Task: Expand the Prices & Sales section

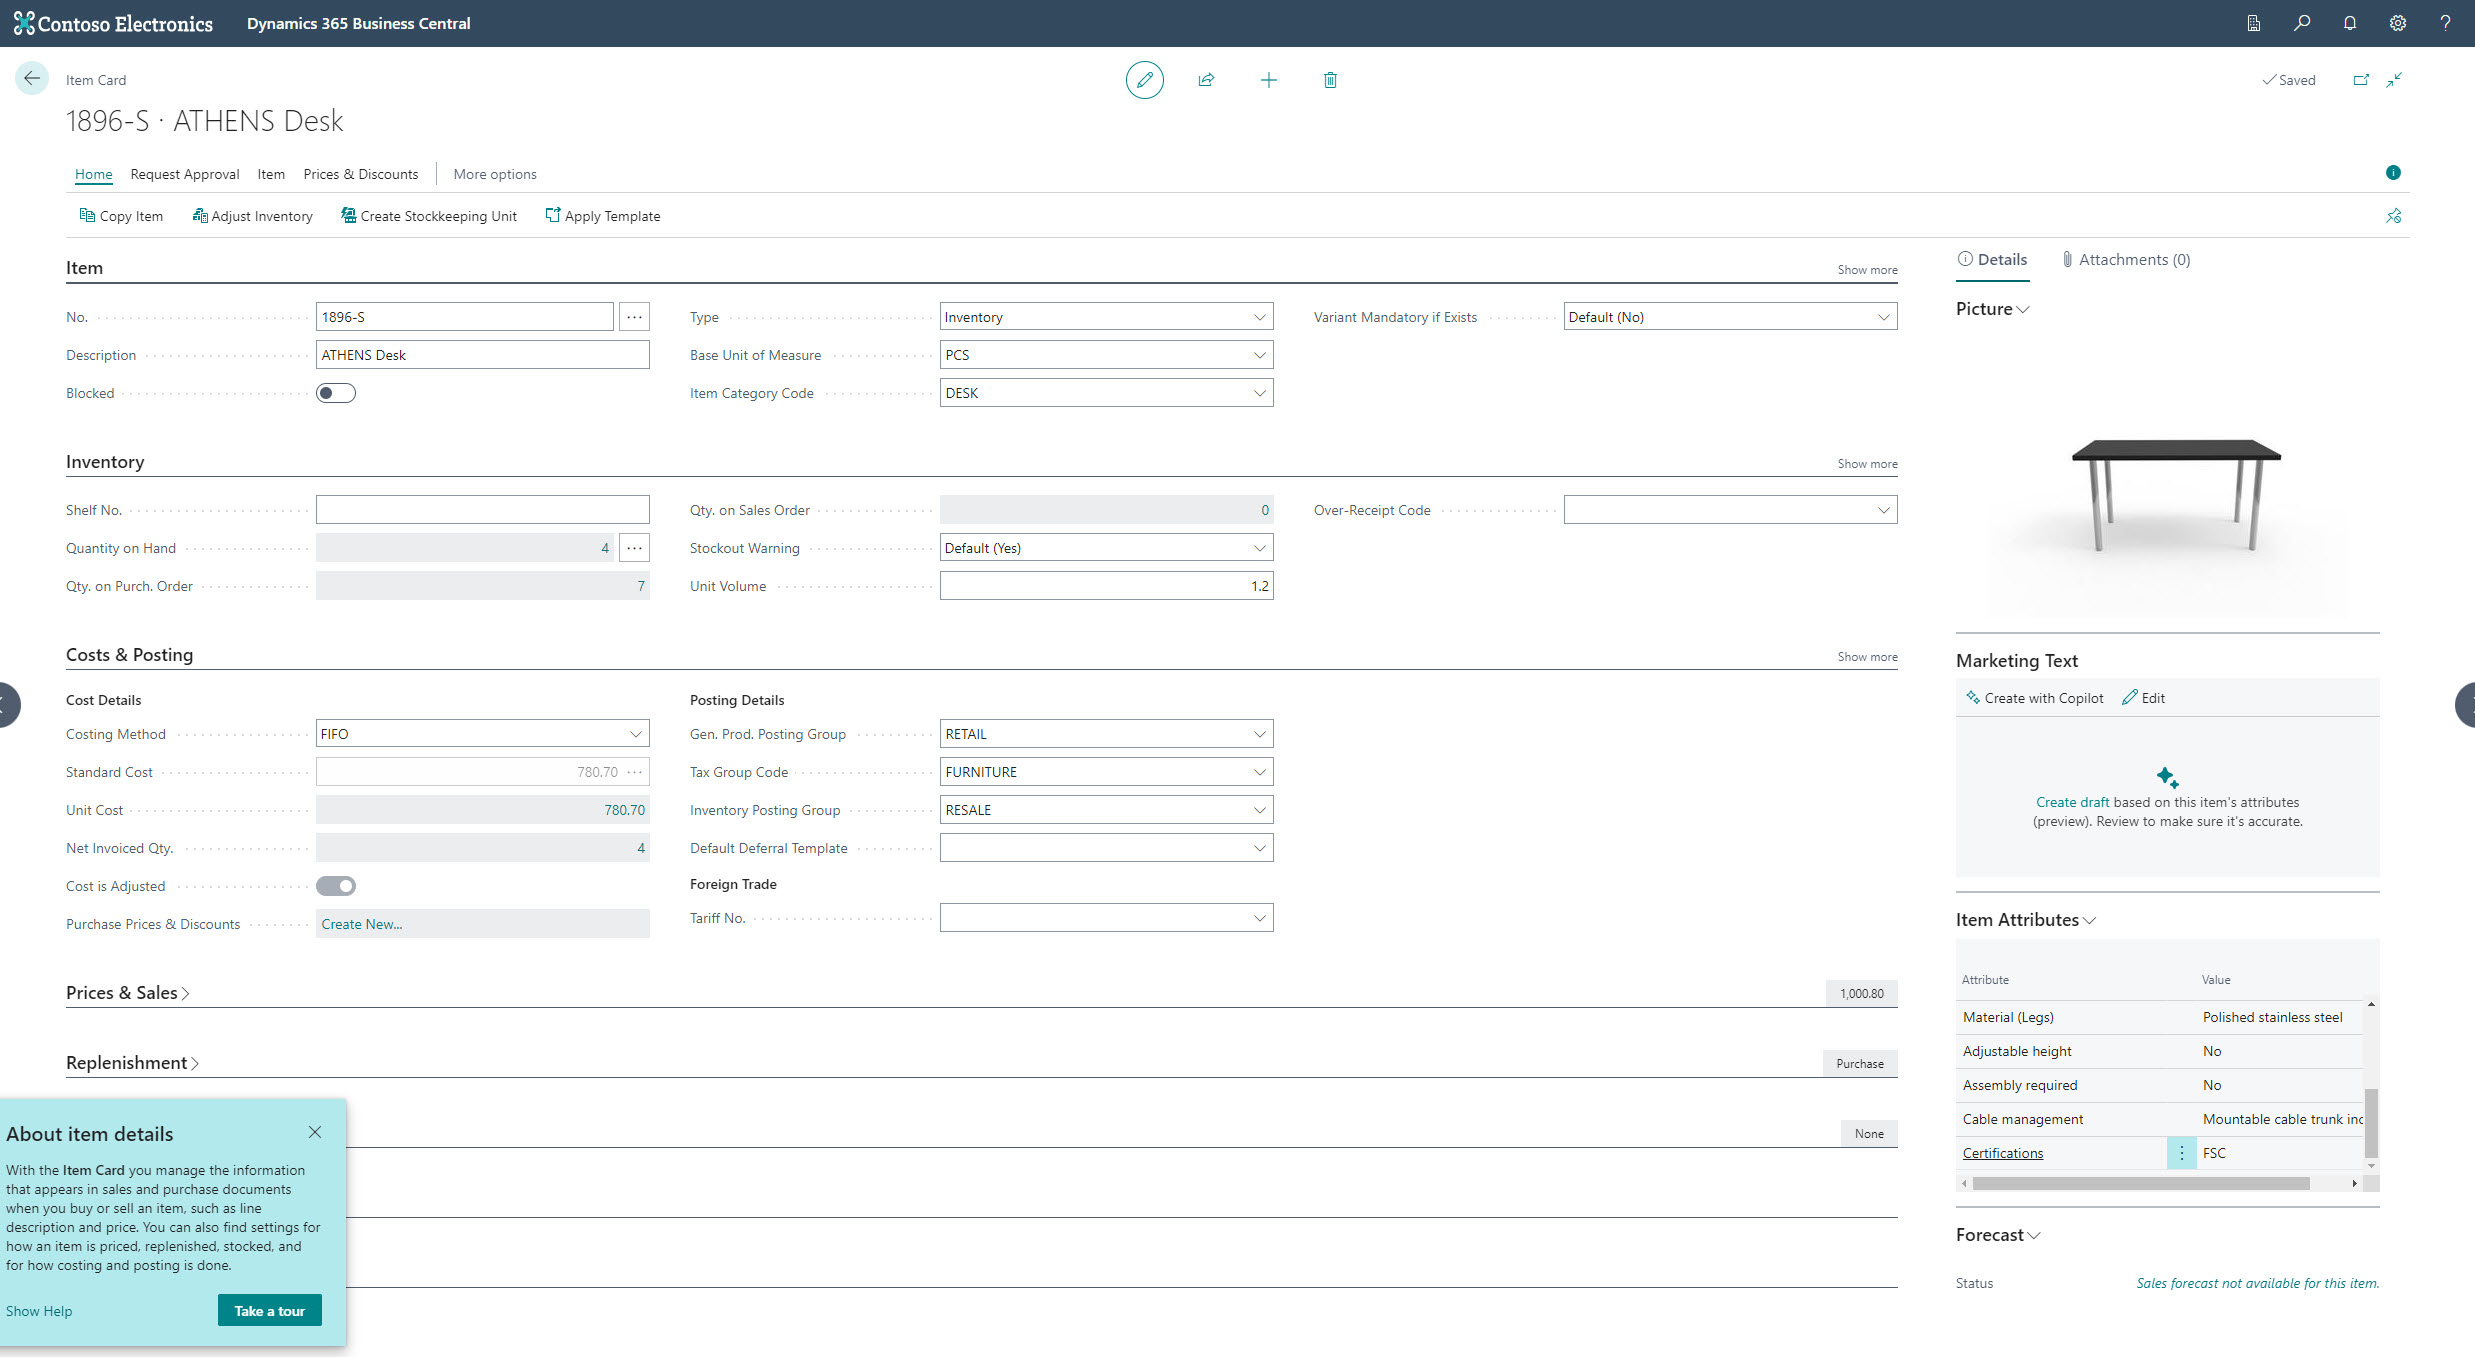Action: (127, 993)
